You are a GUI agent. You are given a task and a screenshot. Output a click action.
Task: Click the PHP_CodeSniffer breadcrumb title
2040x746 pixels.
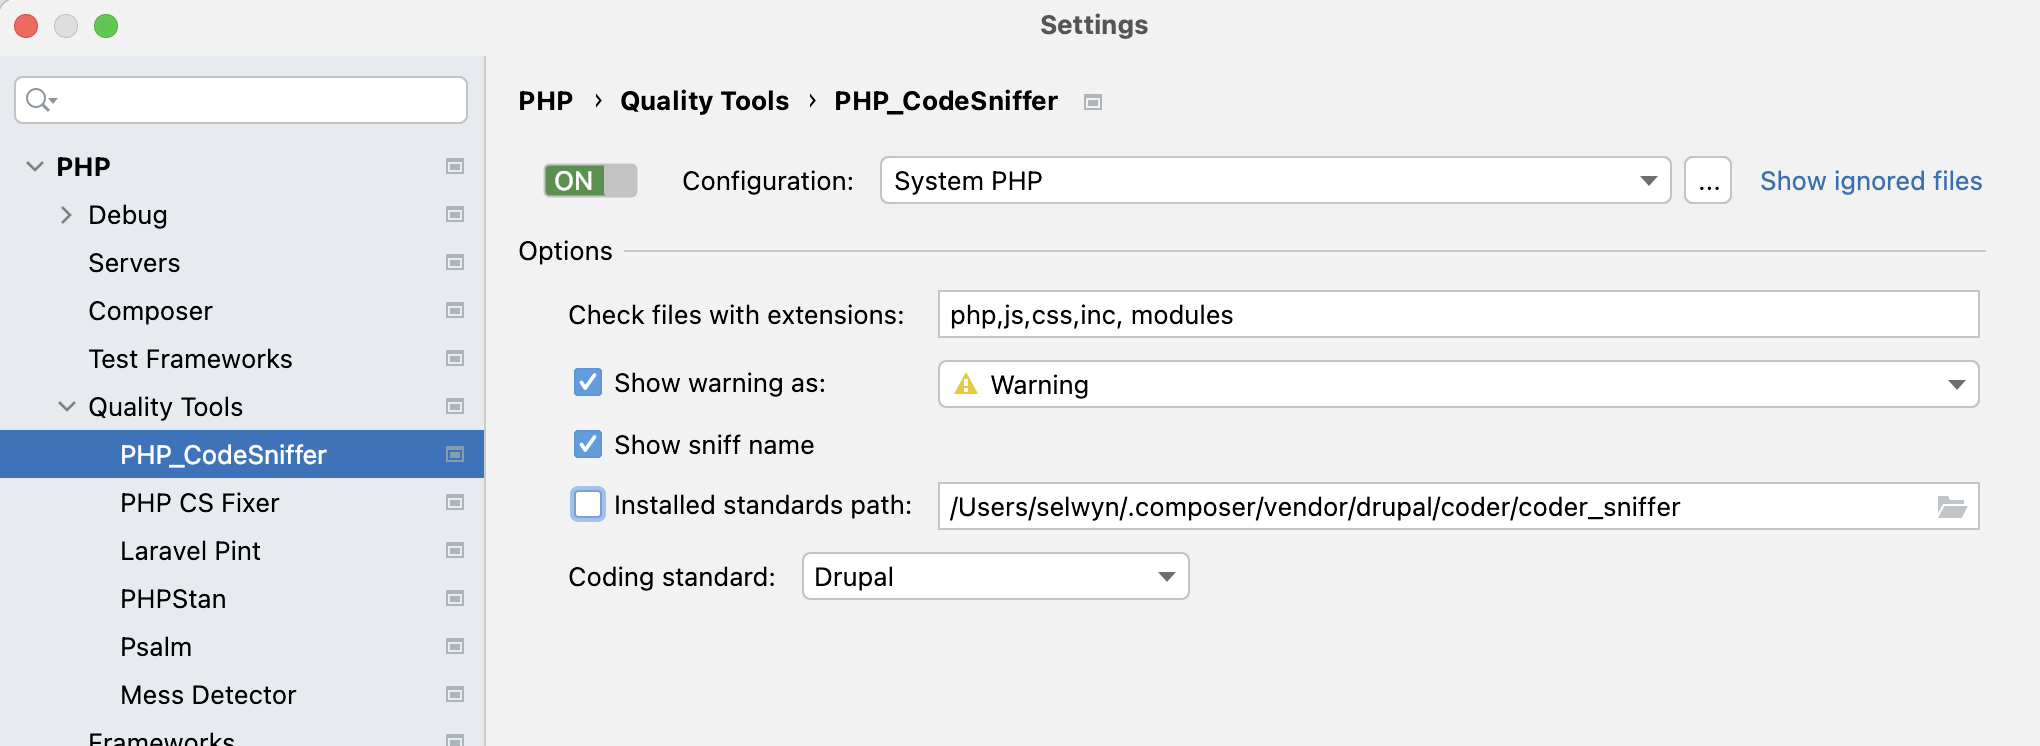946,101
